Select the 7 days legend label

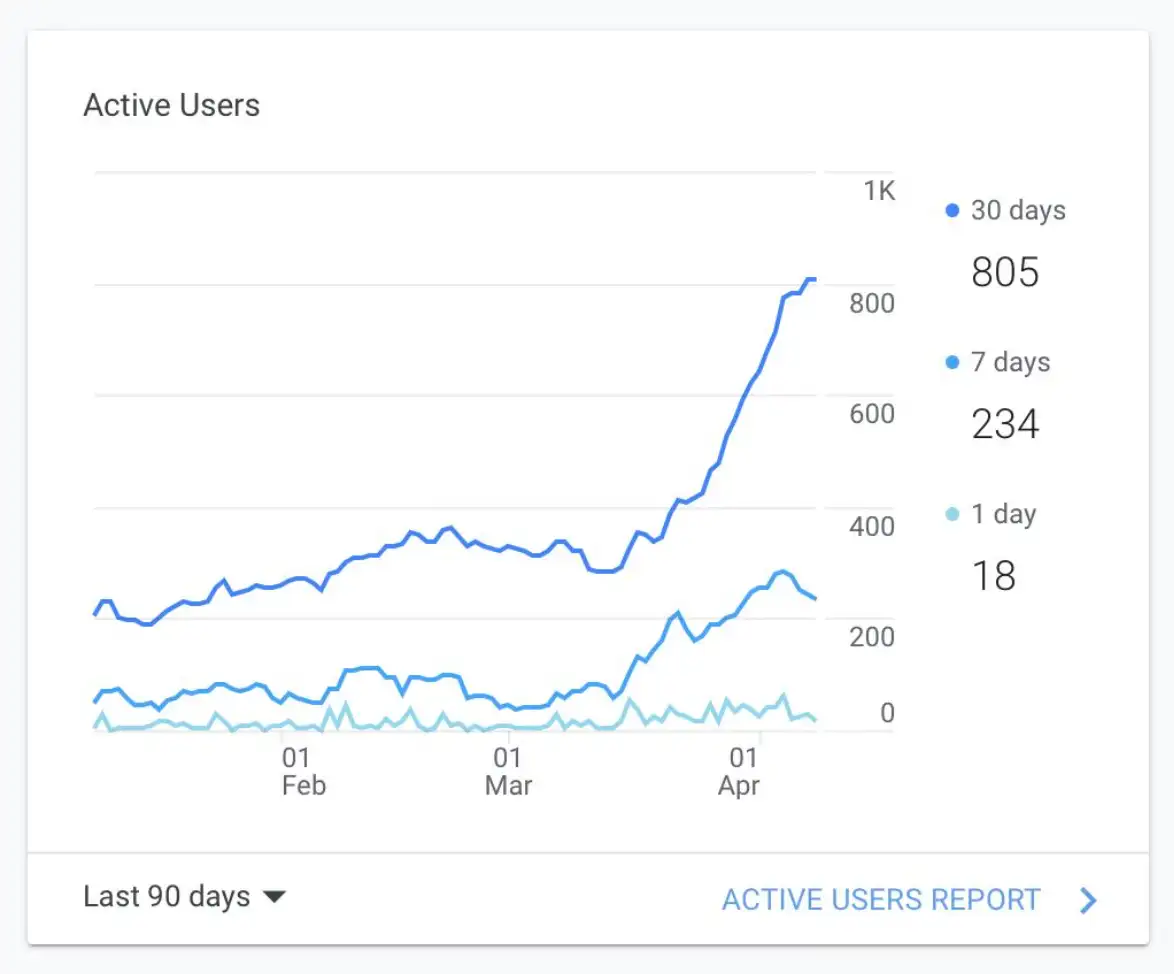tap(1010, 362)
